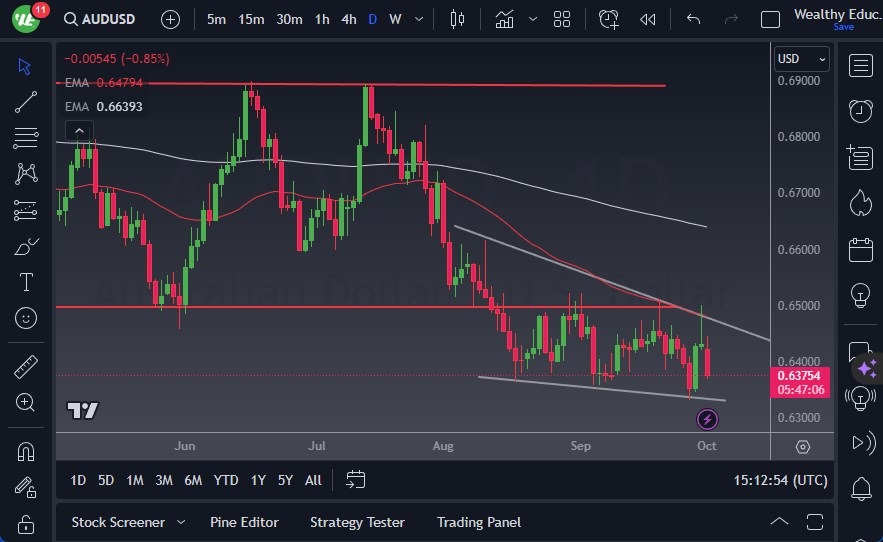This screenshot has width=883, height=542.
Task: Click the replay rewind button
Action: click(x=648, y=19)
